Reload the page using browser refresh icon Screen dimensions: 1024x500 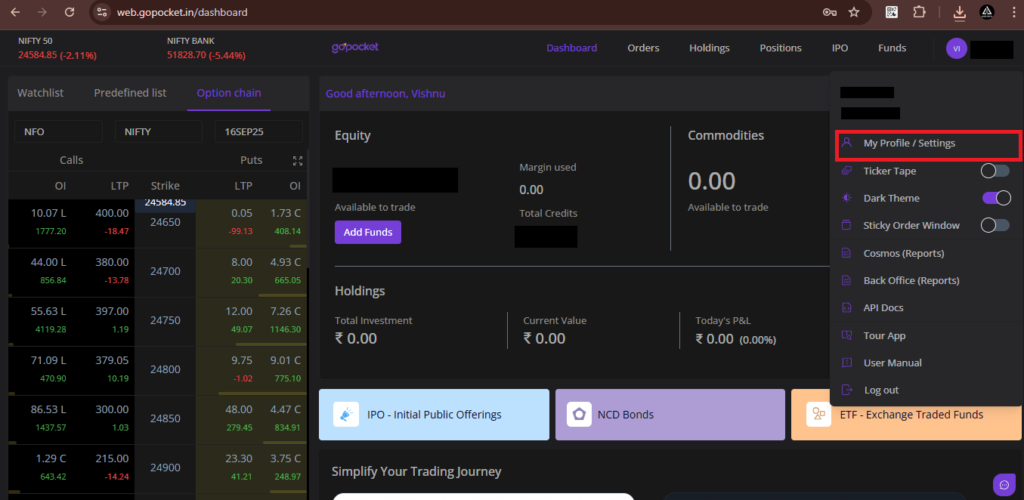pos(69,13)
